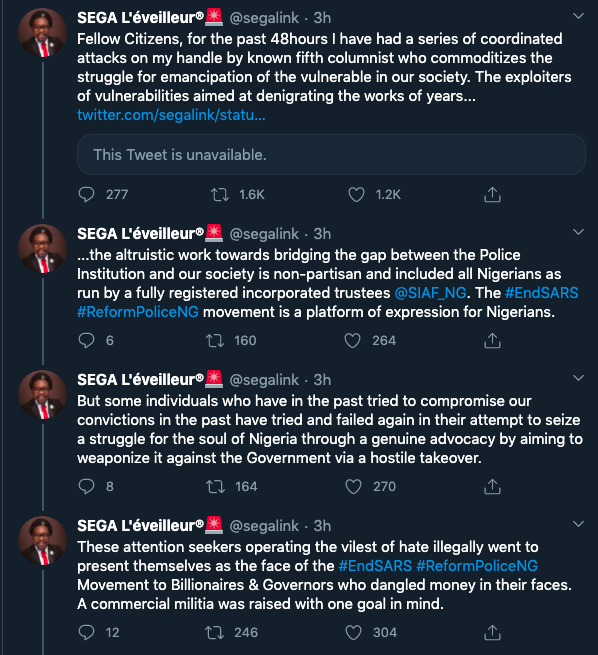Reply to the tweet with 8 comments
598x655 pixels.
pyautogui.click(x=86, y=487)
